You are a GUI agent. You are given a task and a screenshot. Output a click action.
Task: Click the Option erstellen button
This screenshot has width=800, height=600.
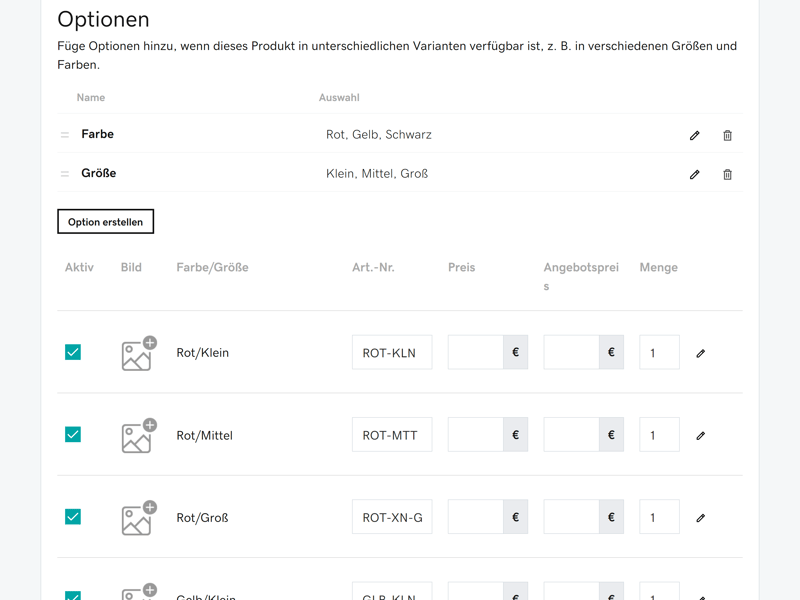click(105, 222)
